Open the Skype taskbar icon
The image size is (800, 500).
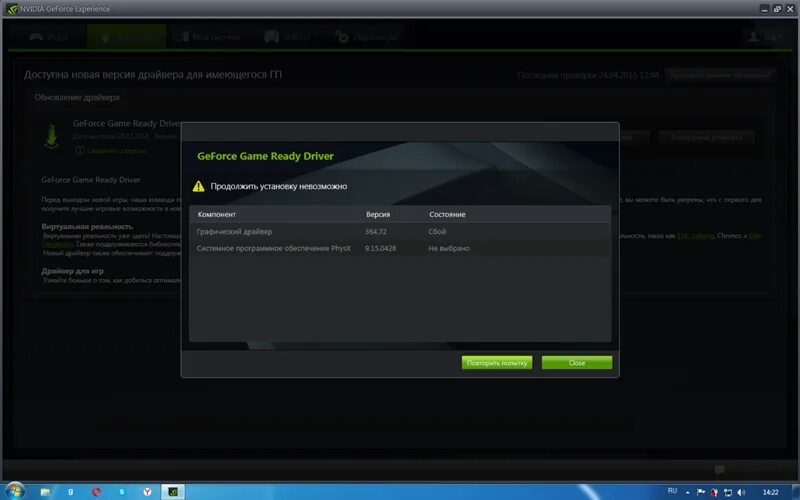pos(121,492)
